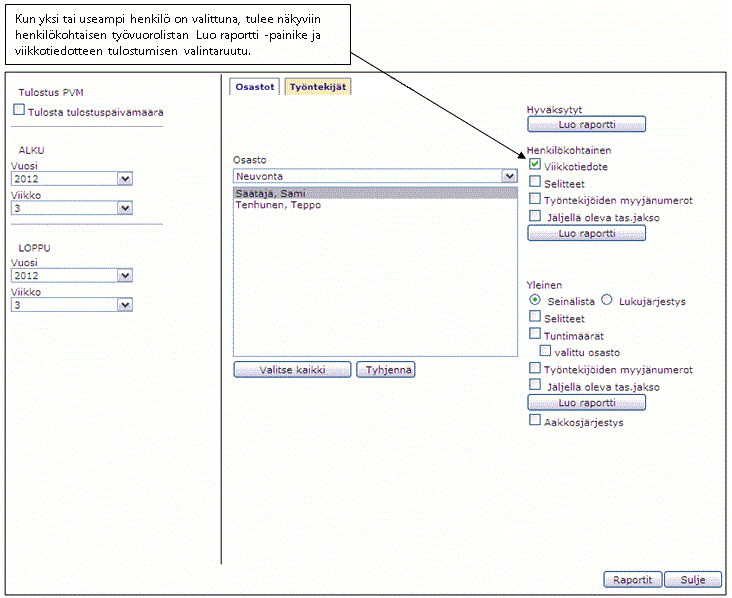Check the valittu osasto checkbox

(545, 350)
